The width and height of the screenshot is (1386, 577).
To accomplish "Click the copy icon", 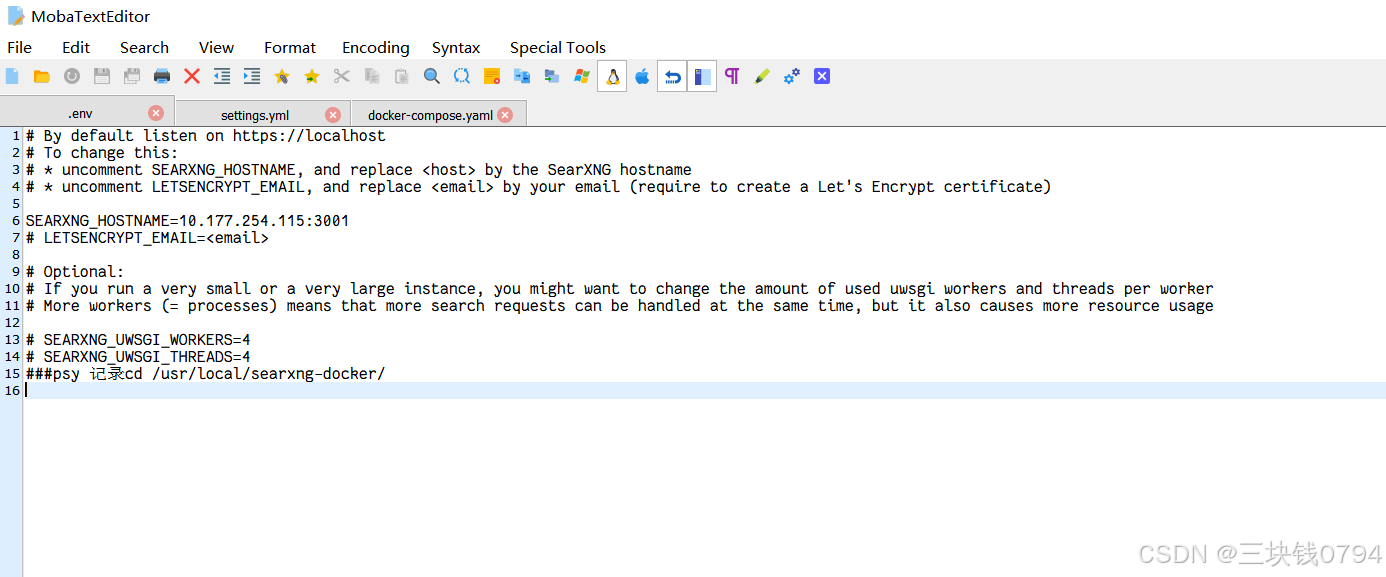I will pos(372,76).
